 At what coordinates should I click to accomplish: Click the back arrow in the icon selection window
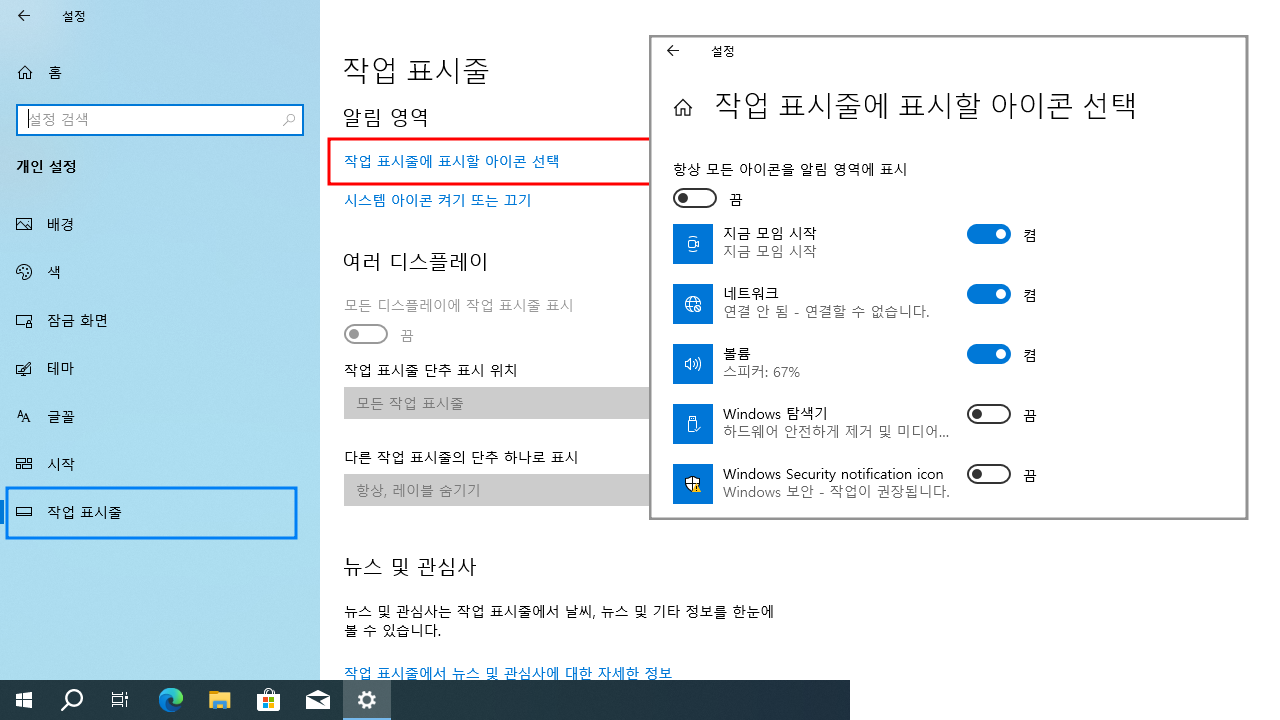tap(673, 51)
